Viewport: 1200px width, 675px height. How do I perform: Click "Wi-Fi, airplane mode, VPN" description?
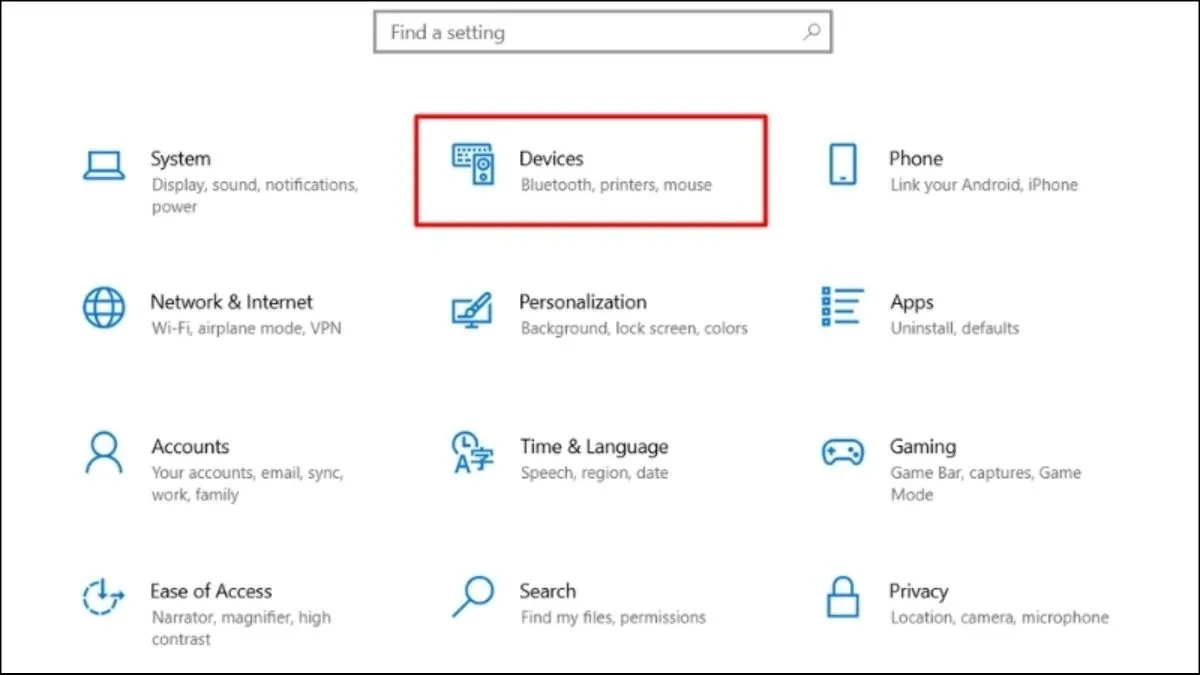pyautogui.click(x=246, y=328)
